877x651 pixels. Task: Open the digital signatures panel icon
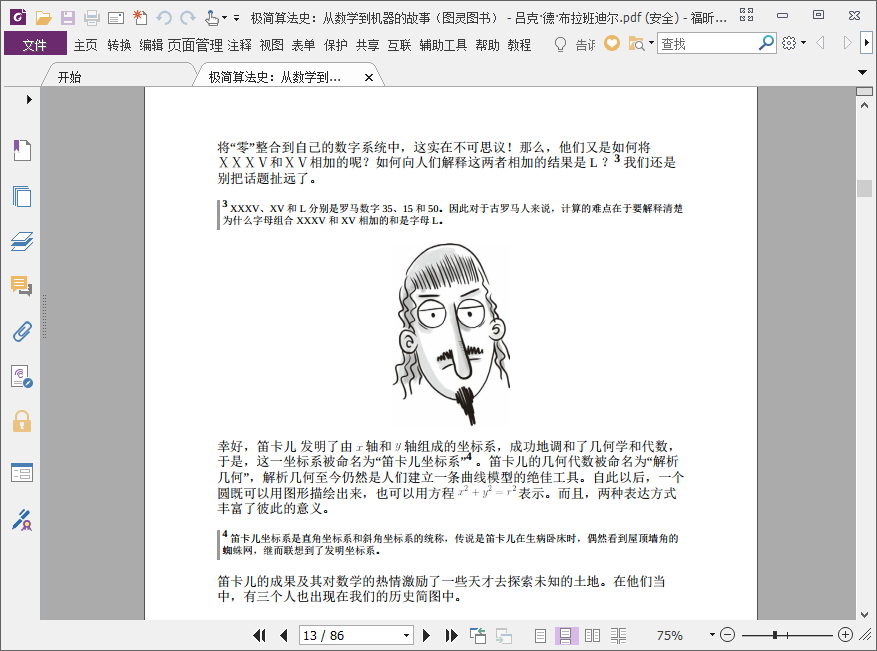point(22,376)
